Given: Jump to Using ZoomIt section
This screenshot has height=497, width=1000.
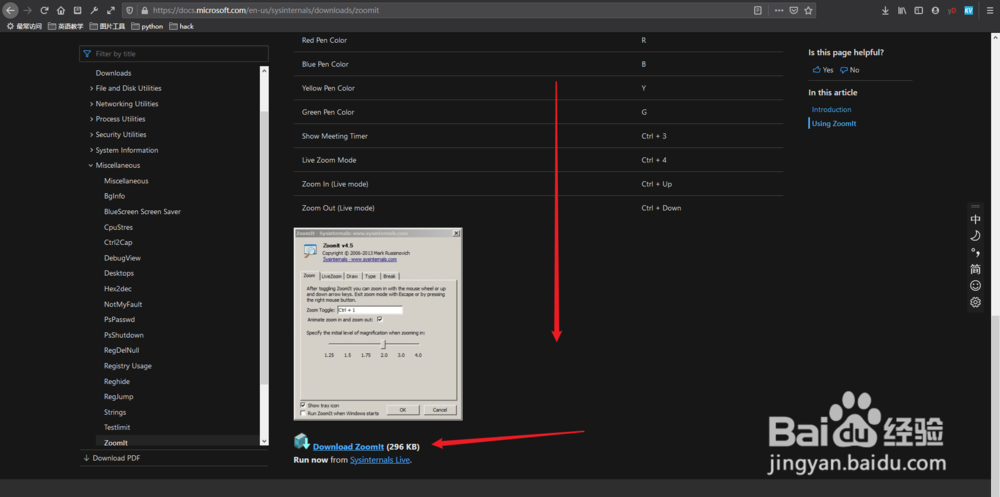Looking at the screenshot, I should pyautogui.click(x=834, y=124).
